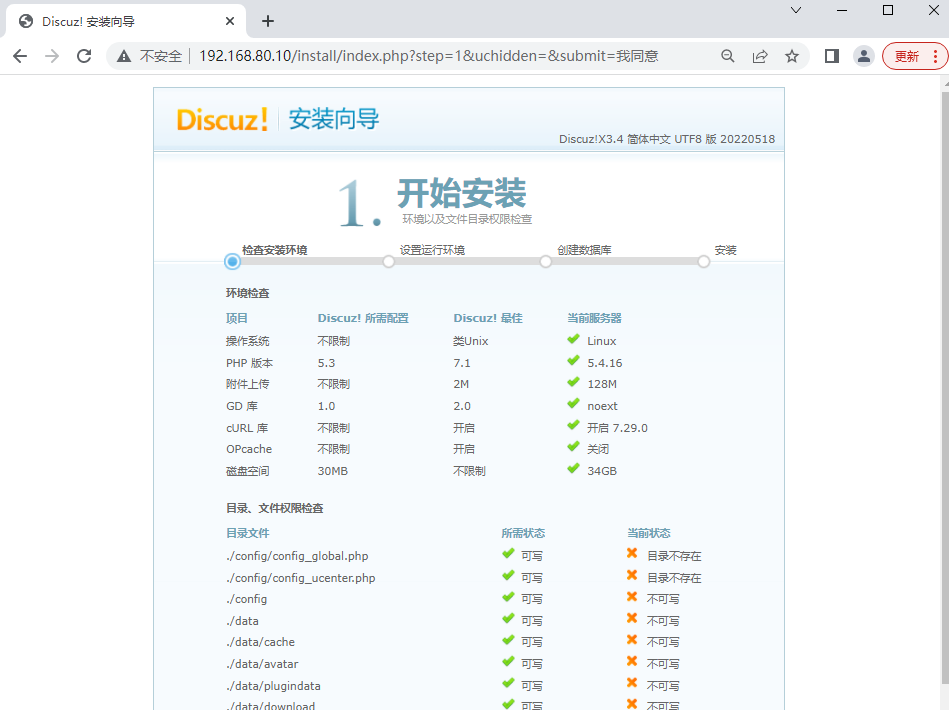This screenshot has width=949, height=710.
Task: Click the green check beside Linux
Action: coord(573,340)
